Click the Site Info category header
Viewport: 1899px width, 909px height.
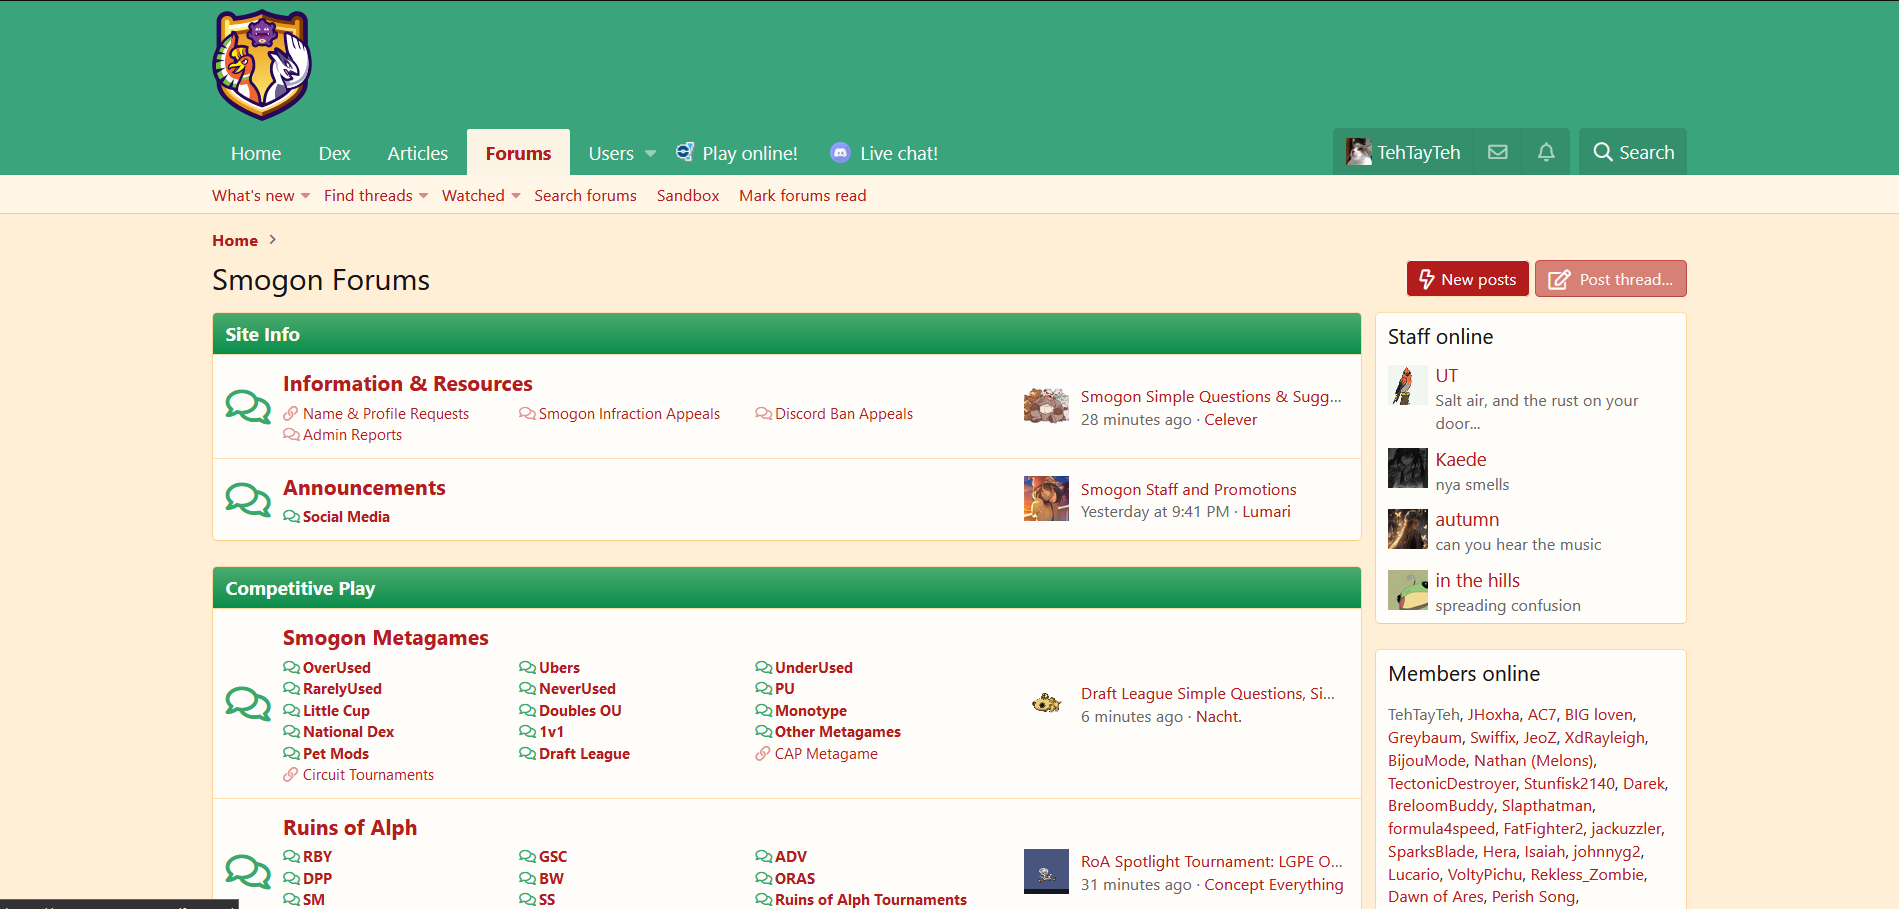click(x=786, y=334)
